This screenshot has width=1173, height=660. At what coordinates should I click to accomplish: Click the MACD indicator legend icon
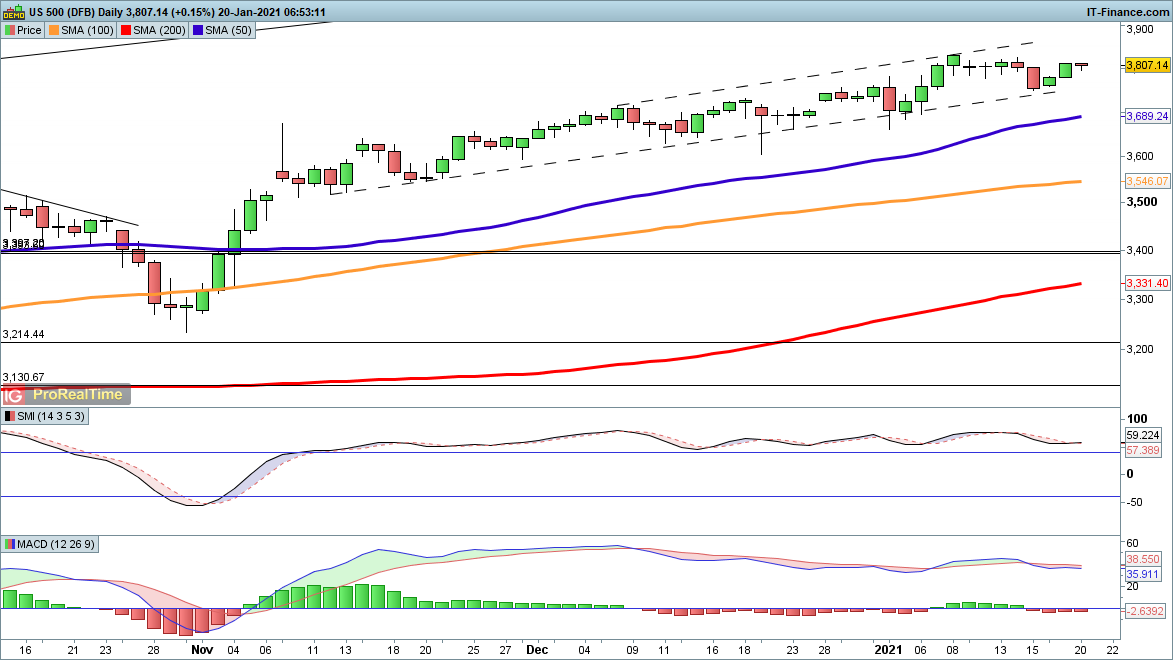tap(9, 544)
